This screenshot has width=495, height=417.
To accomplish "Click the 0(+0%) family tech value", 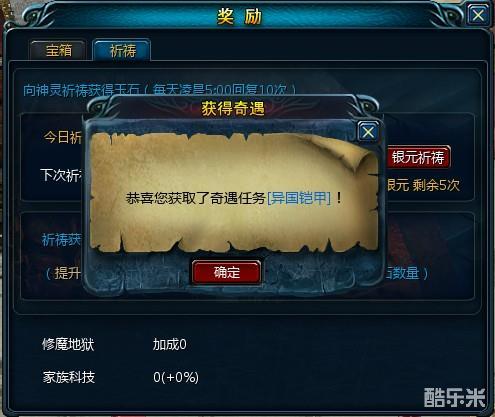I will click(176, 377).
